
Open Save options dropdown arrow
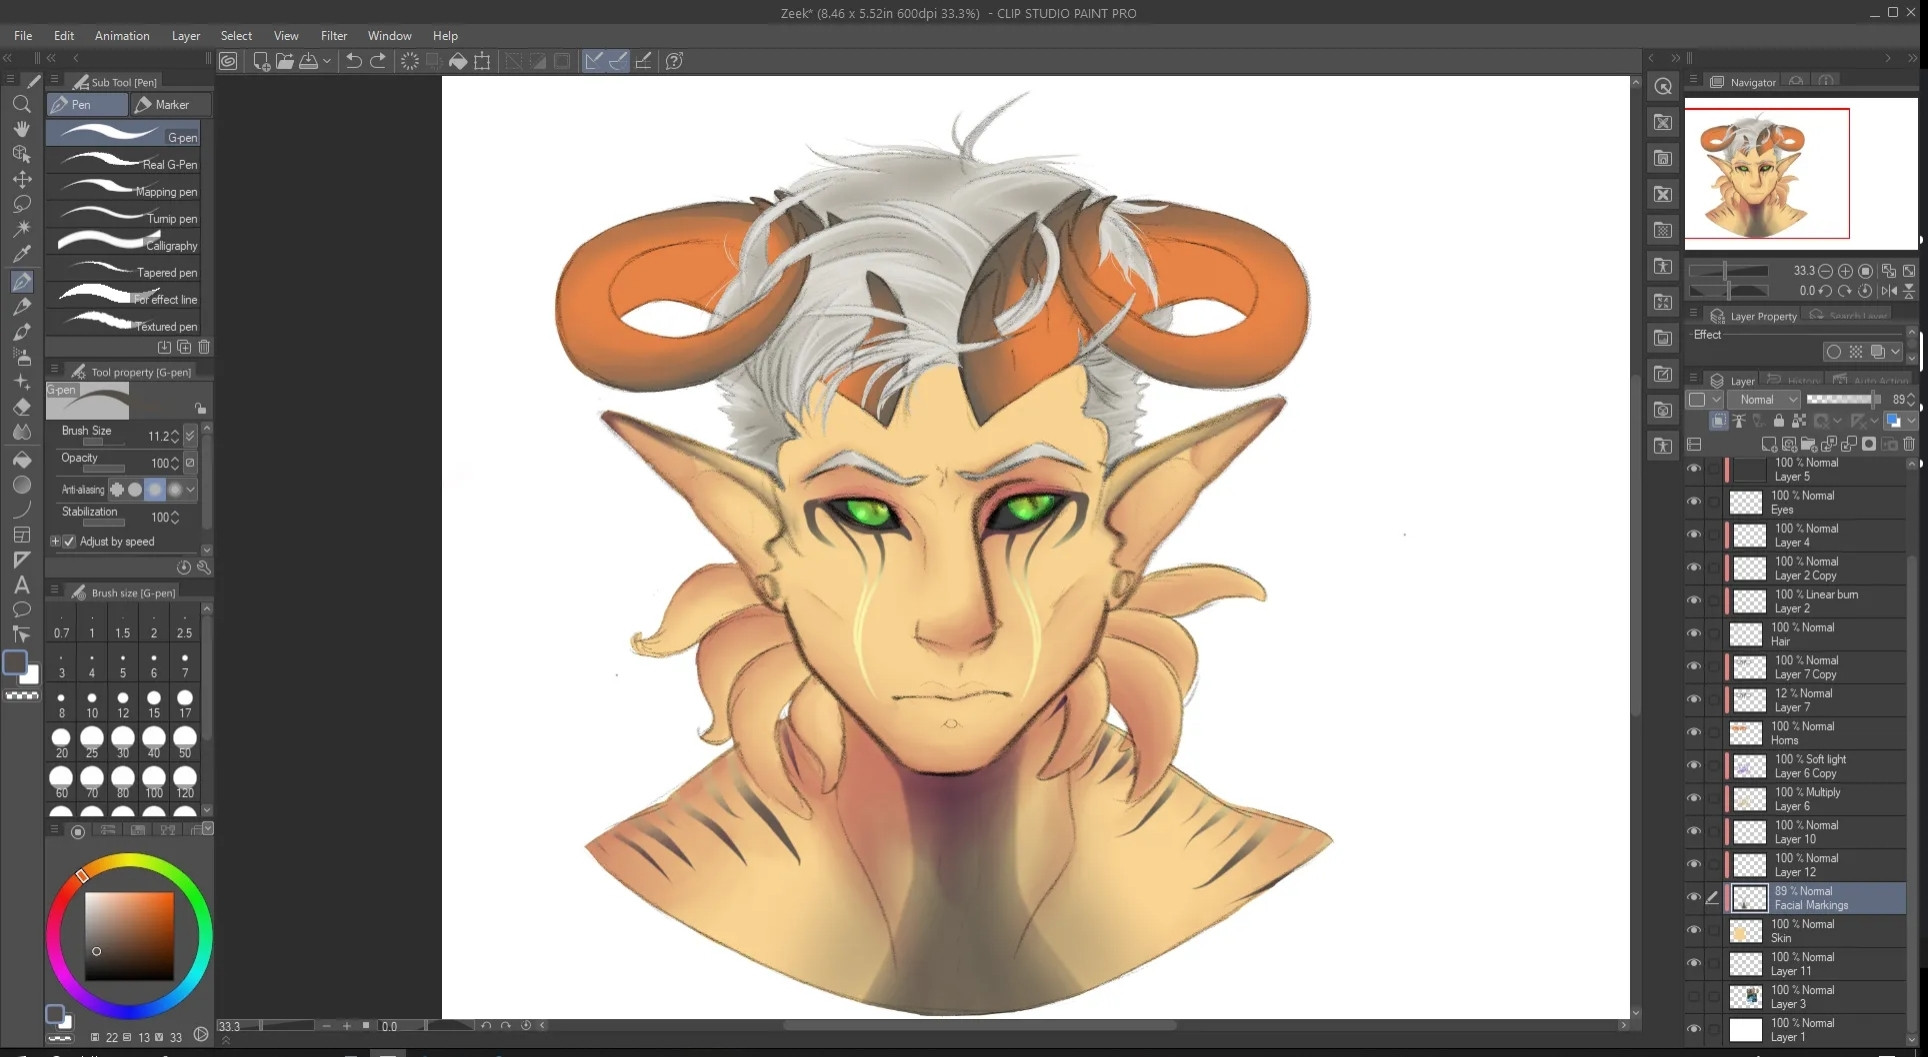(x=327, y=61)
